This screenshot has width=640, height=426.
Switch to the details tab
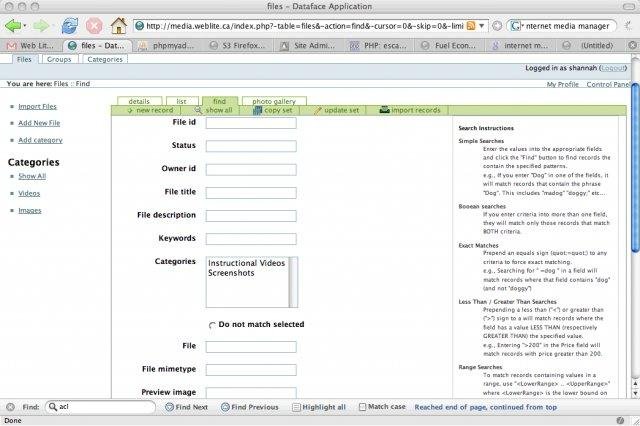coord(139,101)
